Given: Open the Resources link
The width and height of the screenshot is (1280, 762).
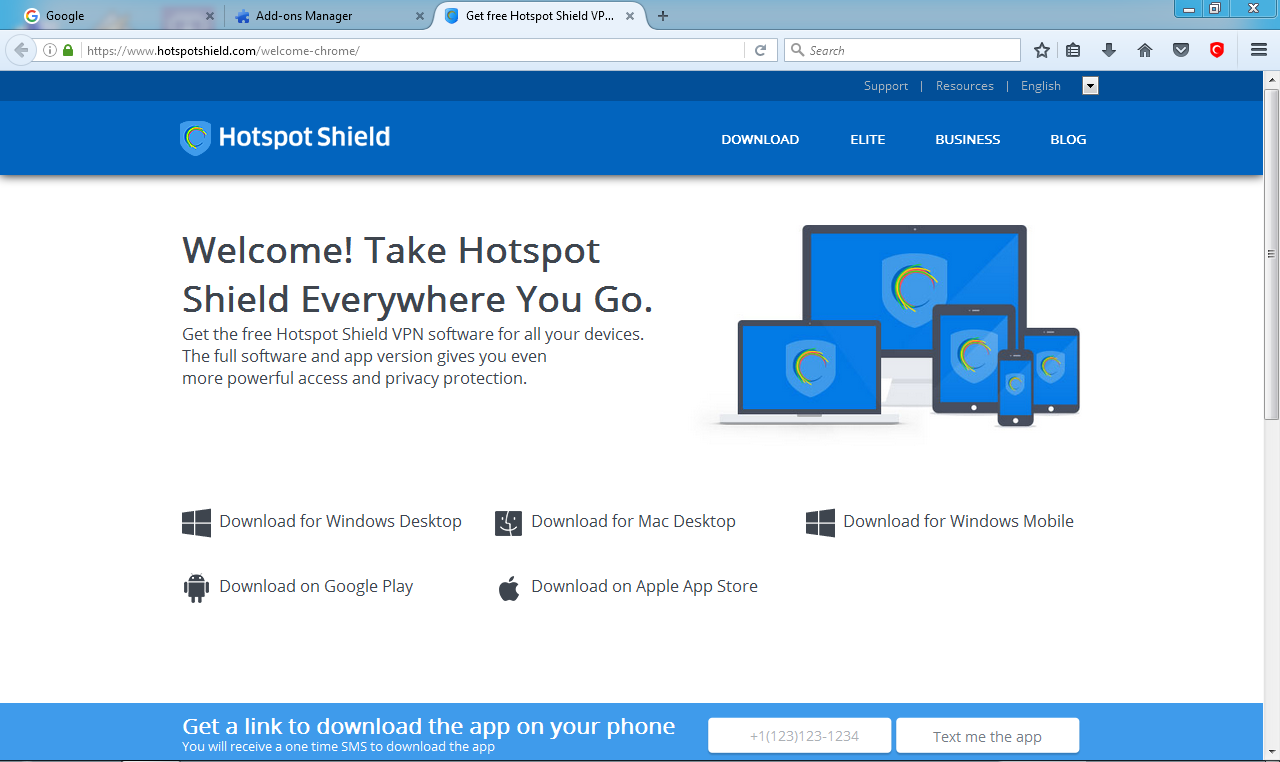Looking at the screenshot, I should tap(965, 86).
